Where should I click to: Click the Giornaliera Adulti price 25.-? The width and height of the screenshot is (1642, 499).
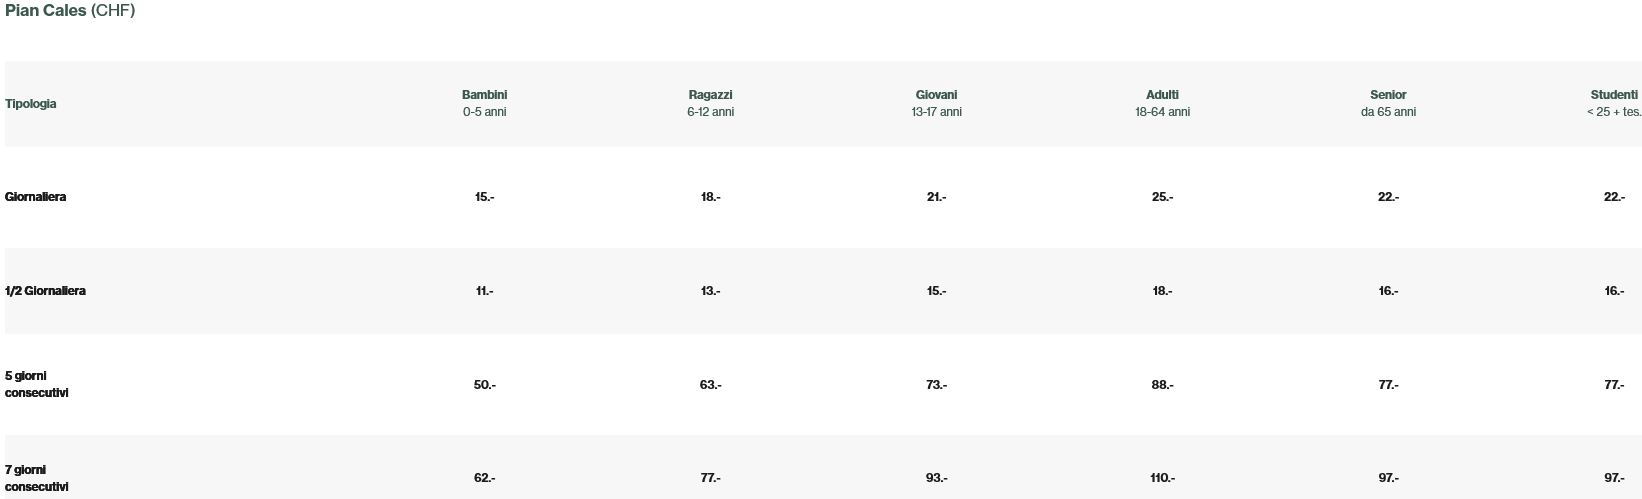(x=1163, y=197)
